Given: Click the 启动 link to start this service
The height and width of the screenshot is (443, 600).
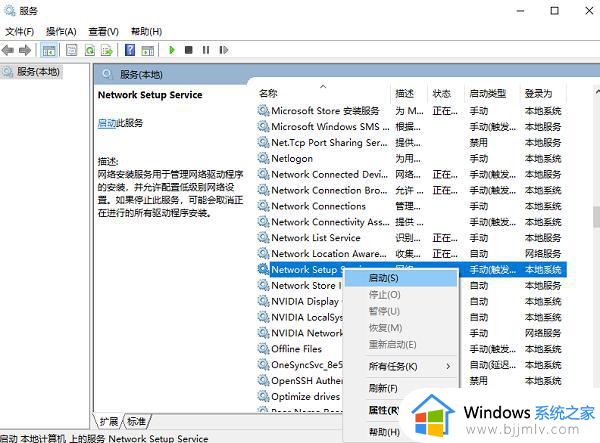Looking at the screenshot, I should (x=107, y=123).
